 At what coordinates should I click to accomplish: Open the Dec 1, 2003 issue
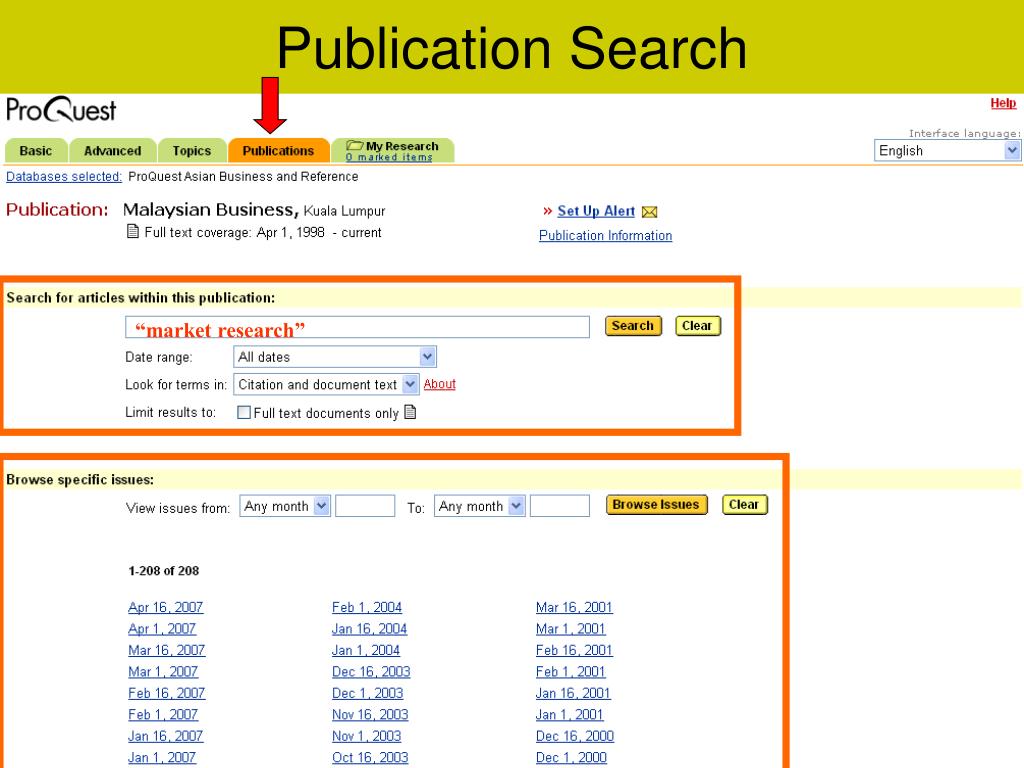pyautogui.click(x=368, y=694)
